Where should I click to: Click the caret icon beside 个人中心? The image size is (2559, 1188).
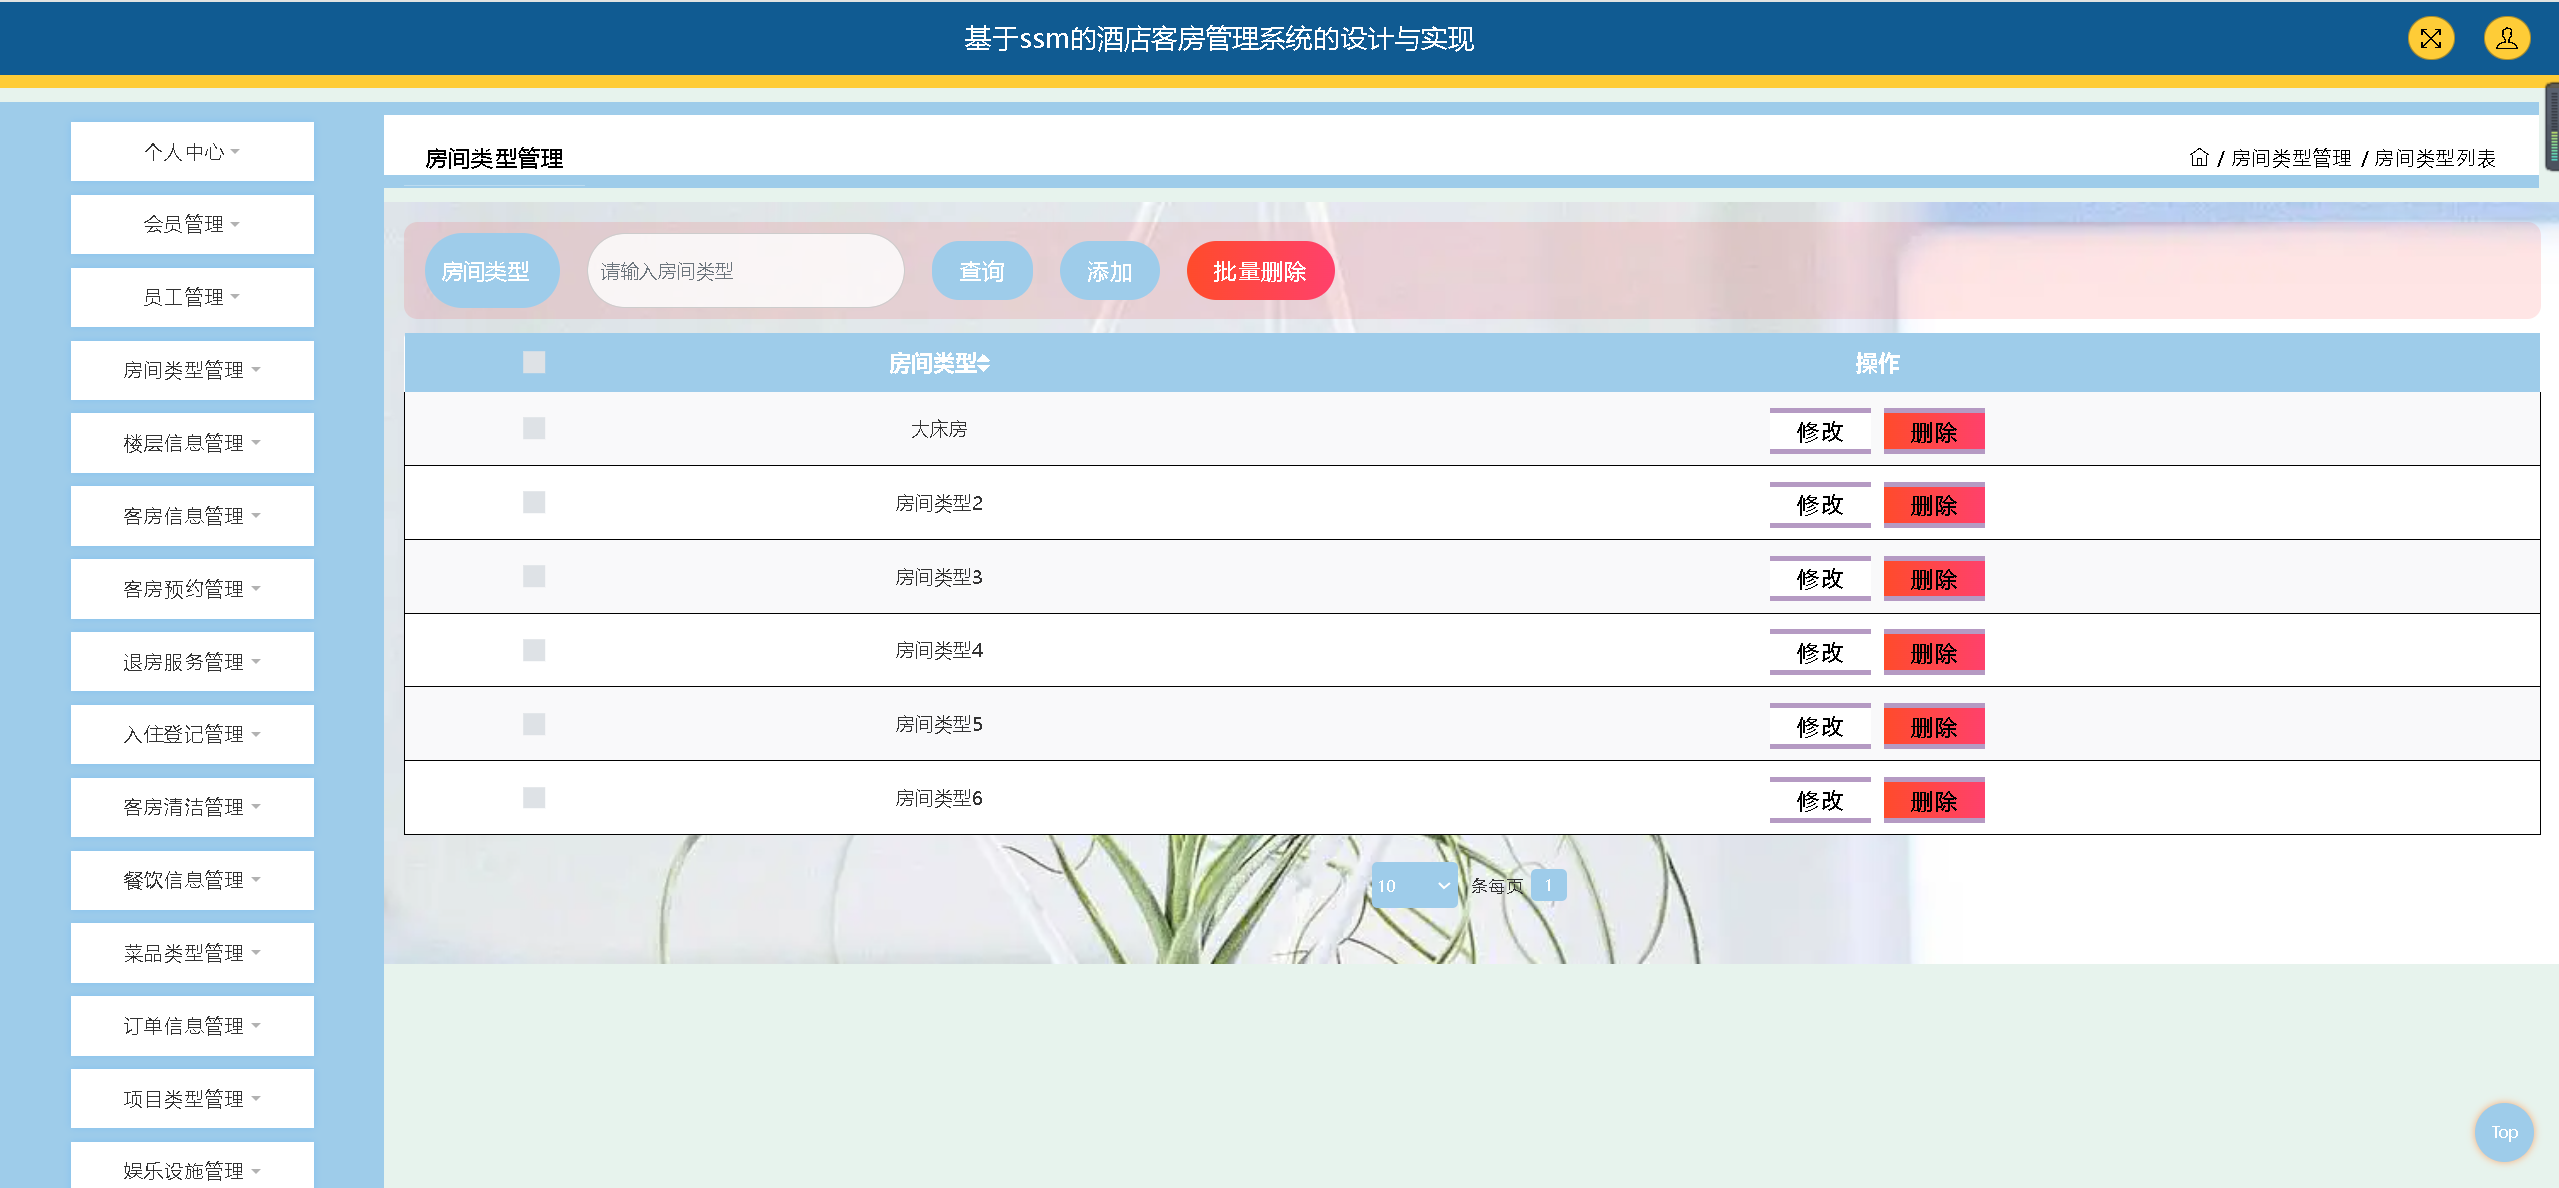click(236, 152)
